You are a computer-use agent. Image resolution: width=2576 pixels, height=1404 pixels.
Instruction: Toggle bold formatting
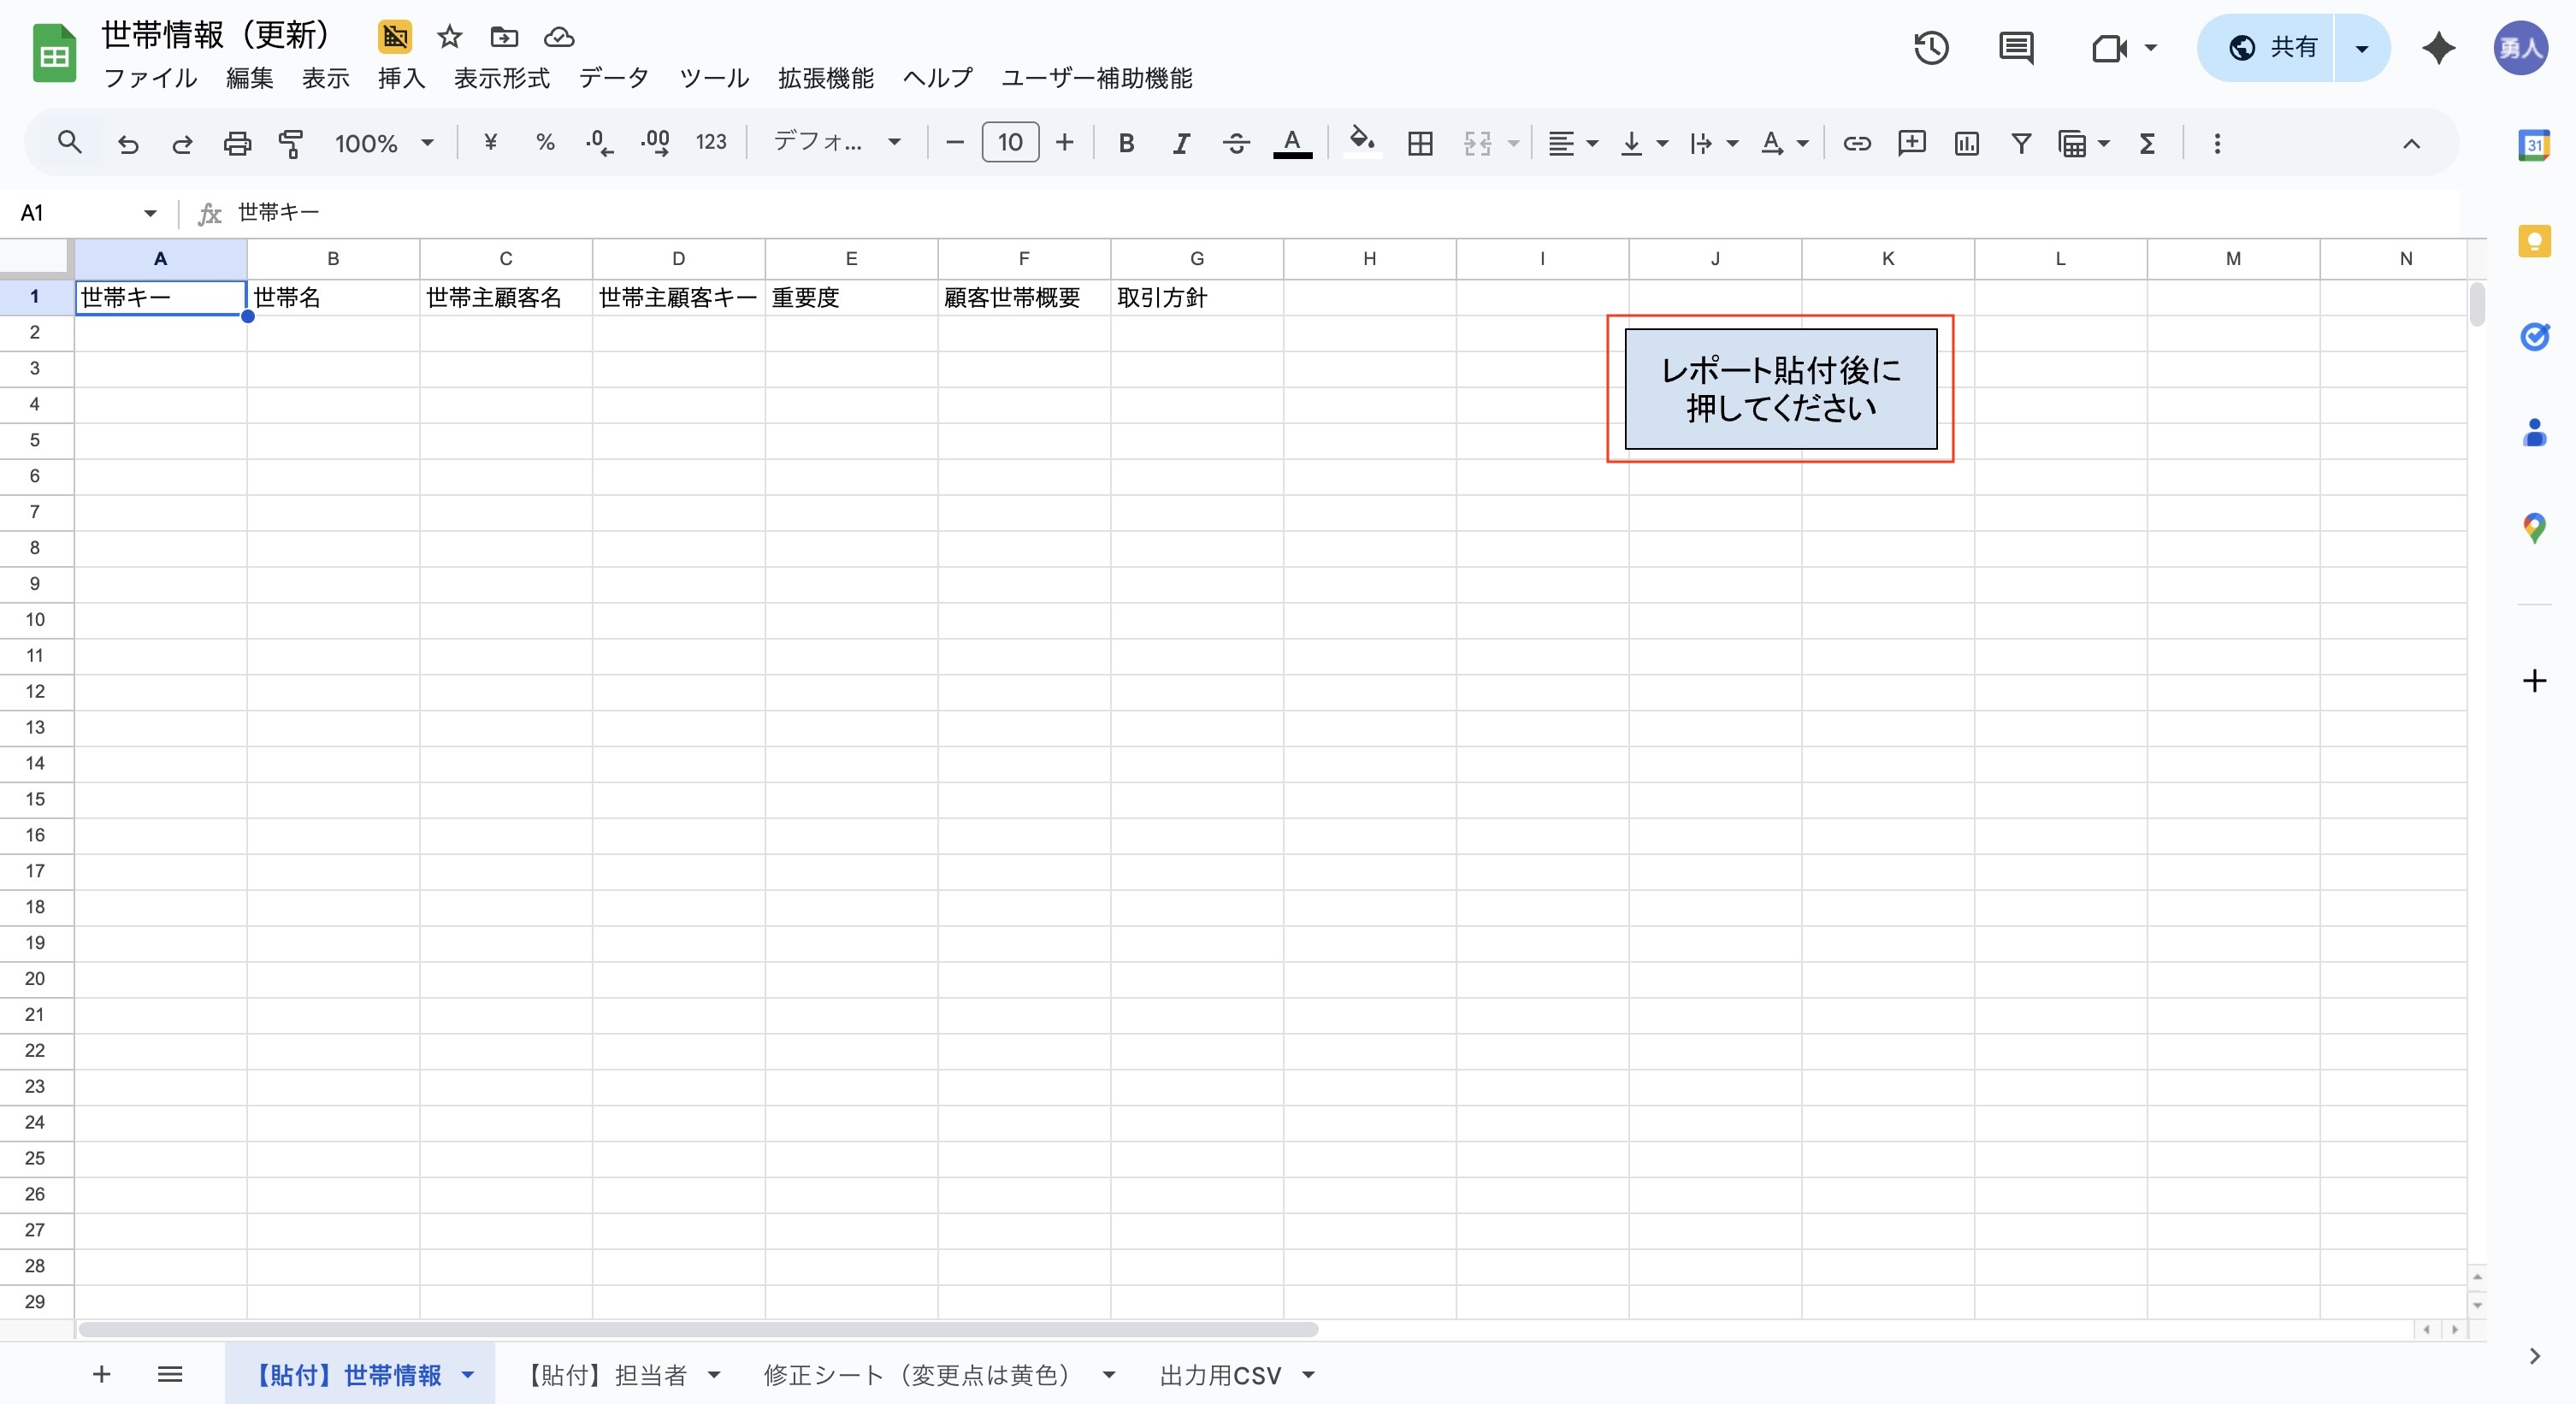1126,143
